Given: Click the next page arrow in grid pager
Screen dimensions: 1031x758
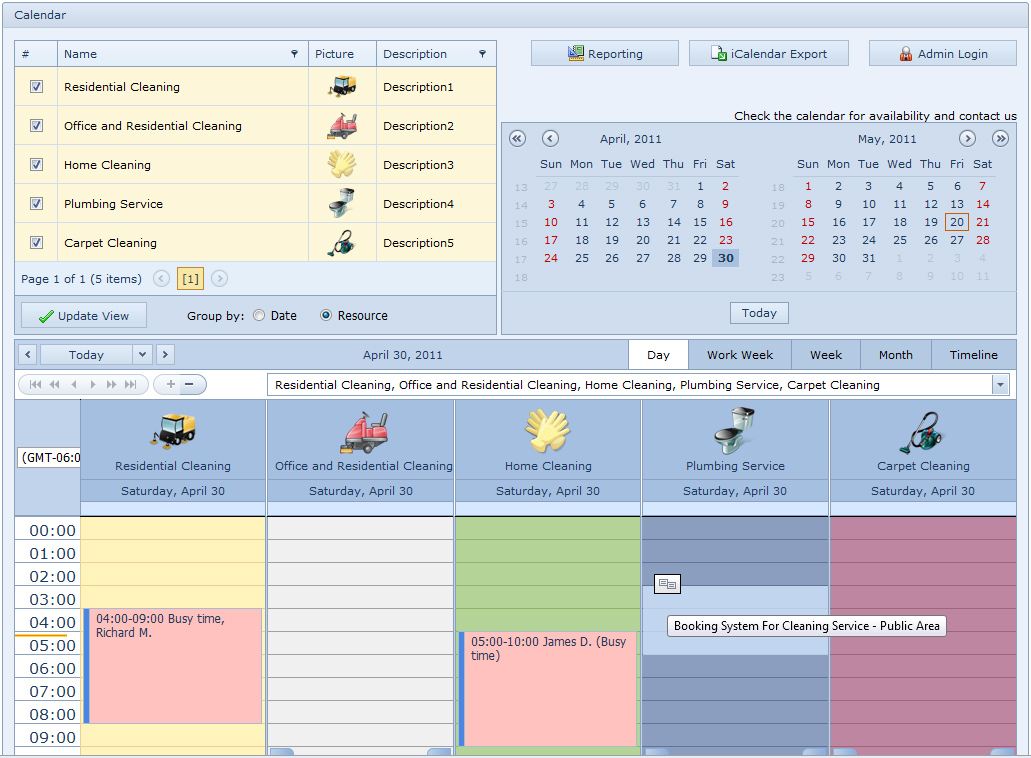Looking at the screenshot, I should click(220, 279).
